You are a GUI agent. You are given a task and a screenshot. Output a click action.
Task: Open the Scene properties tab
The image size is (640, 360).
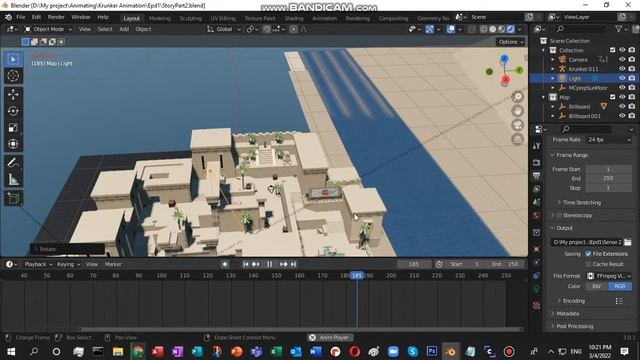(537, 202)
